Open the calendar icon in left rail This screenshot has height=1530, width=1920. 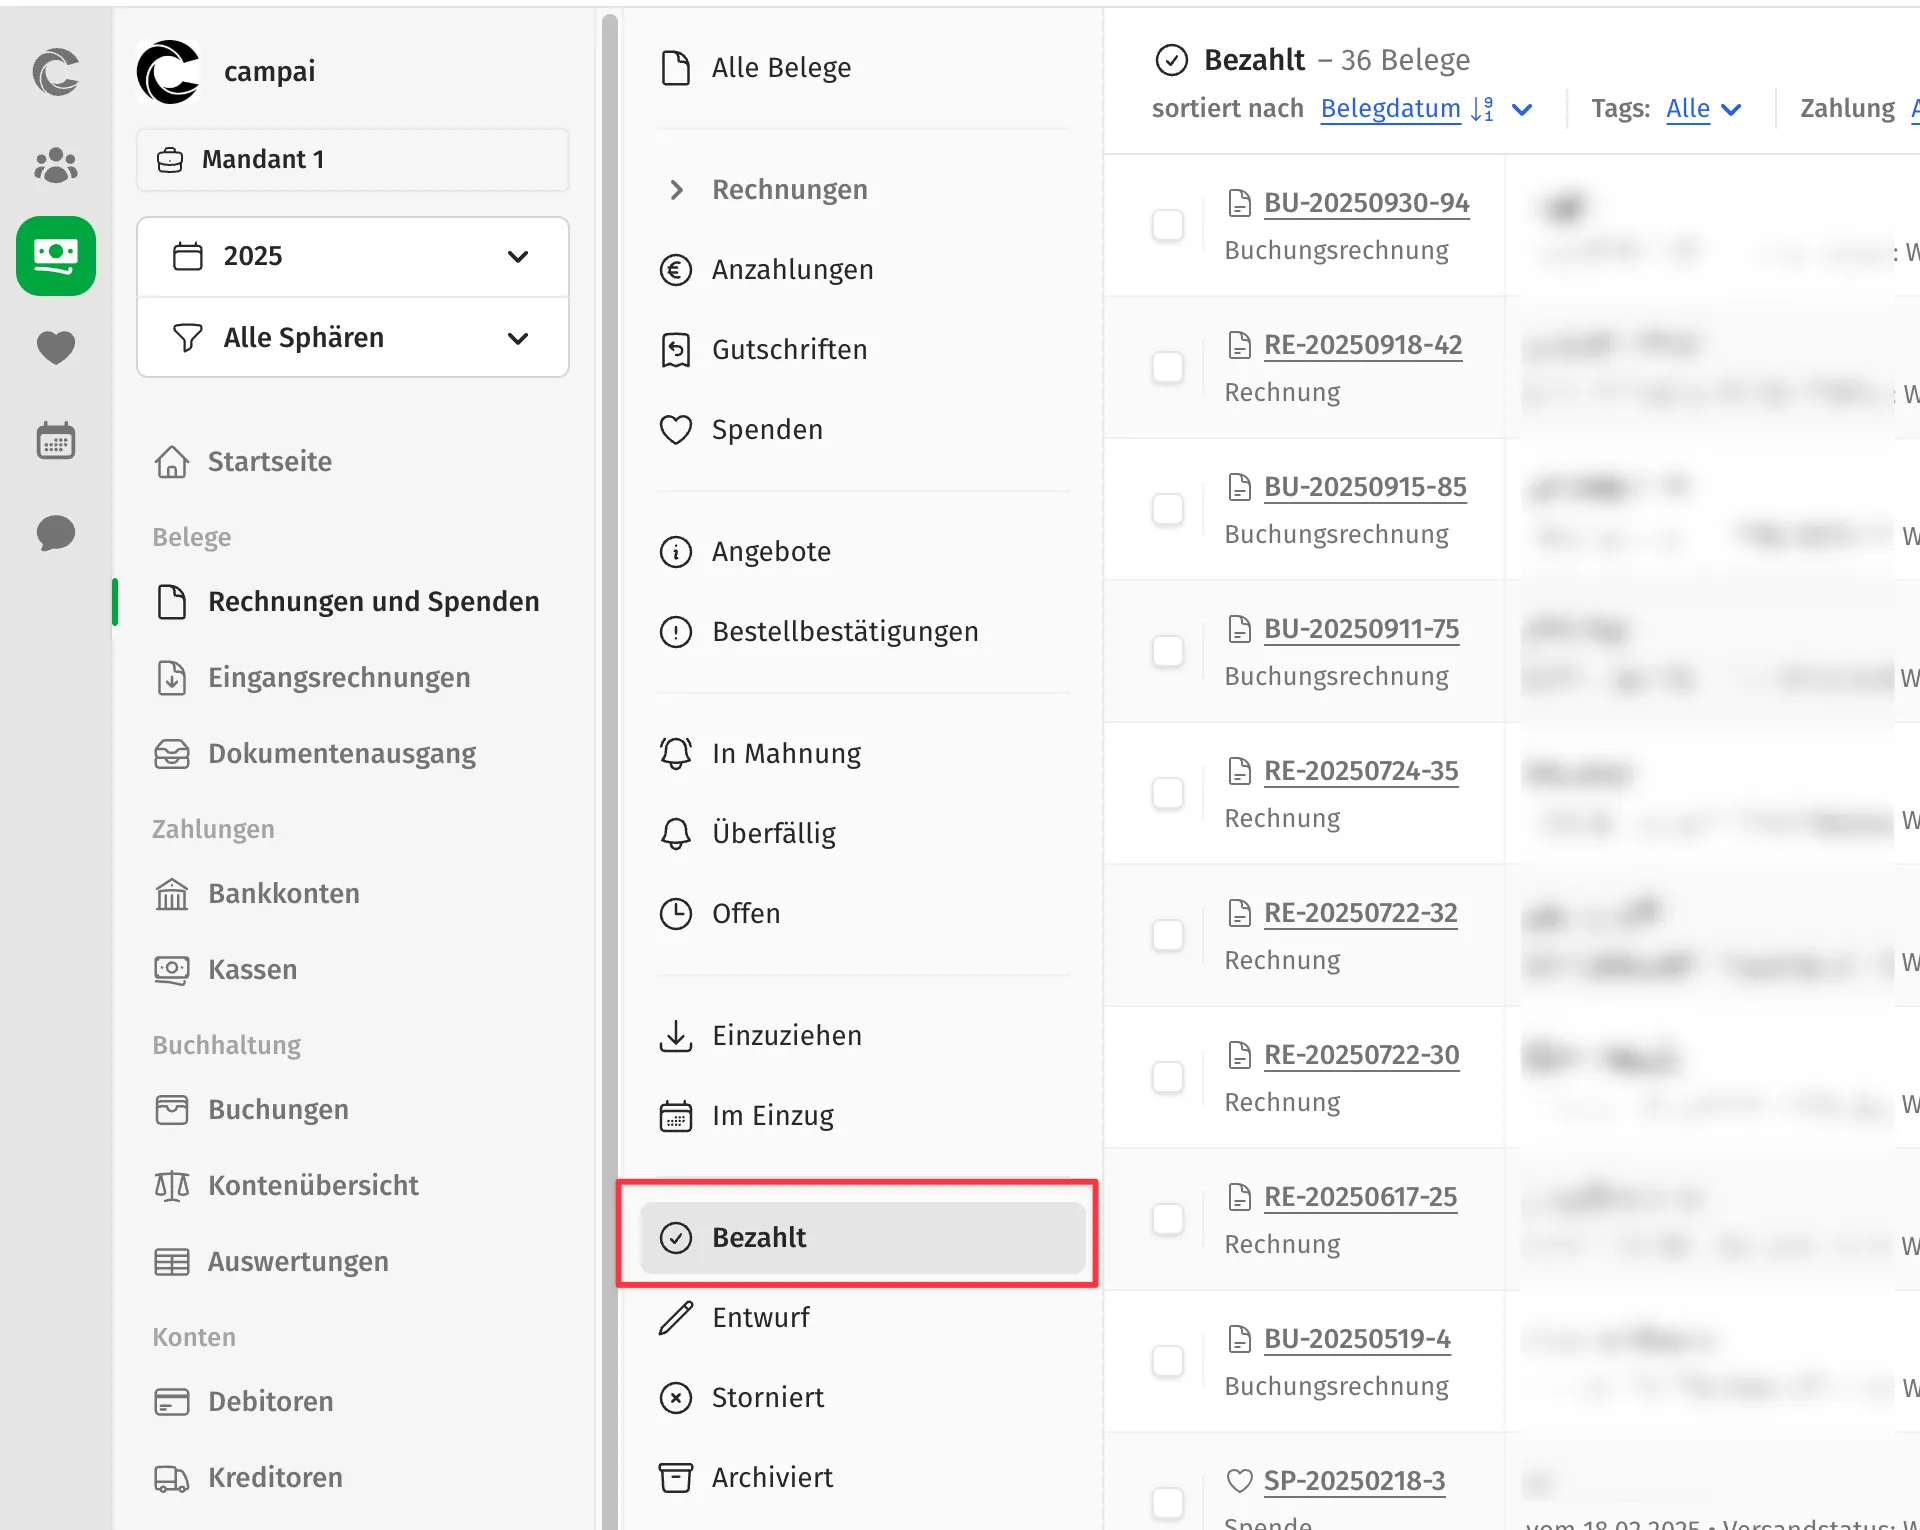tap(55, 440)
